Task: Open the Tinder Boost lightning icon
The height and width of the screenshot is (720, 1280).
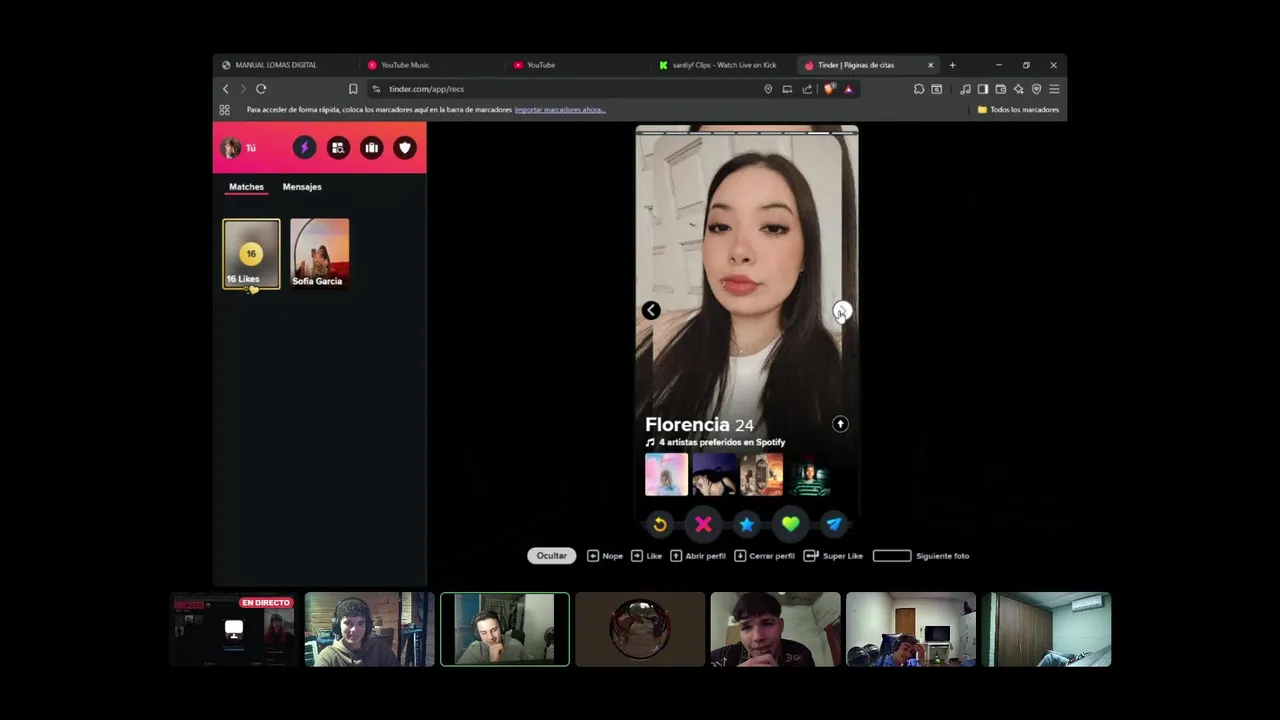Action: tap(304, 148)
